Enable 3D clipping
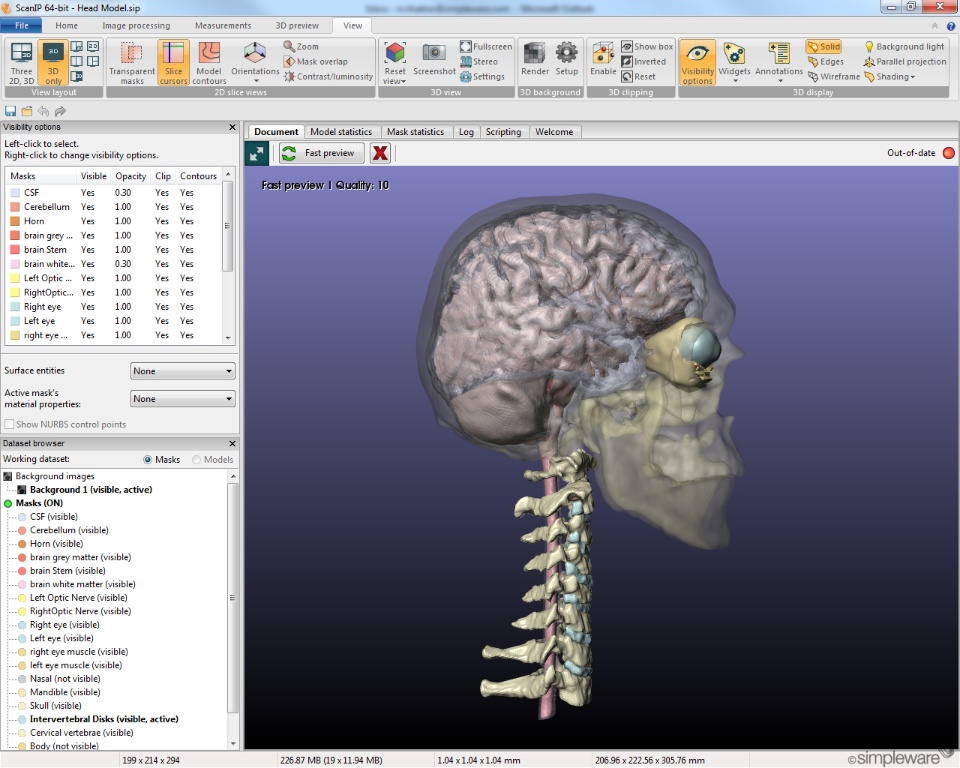 [x=603, y=60]
